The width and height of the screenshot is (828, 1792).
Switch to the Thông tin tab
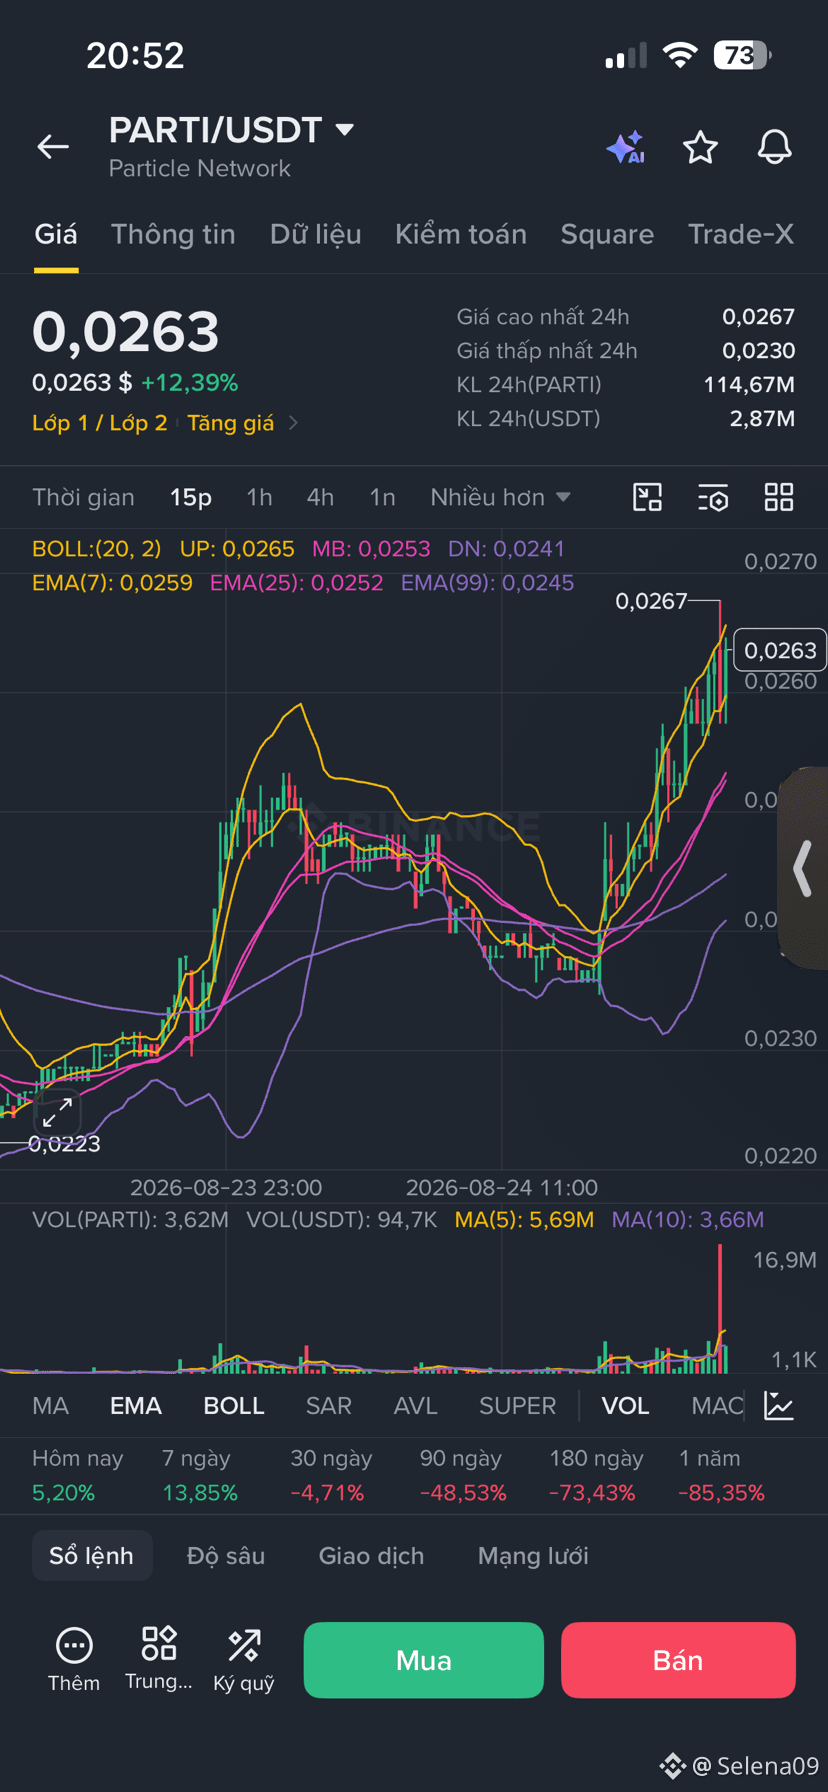[173, 234]
